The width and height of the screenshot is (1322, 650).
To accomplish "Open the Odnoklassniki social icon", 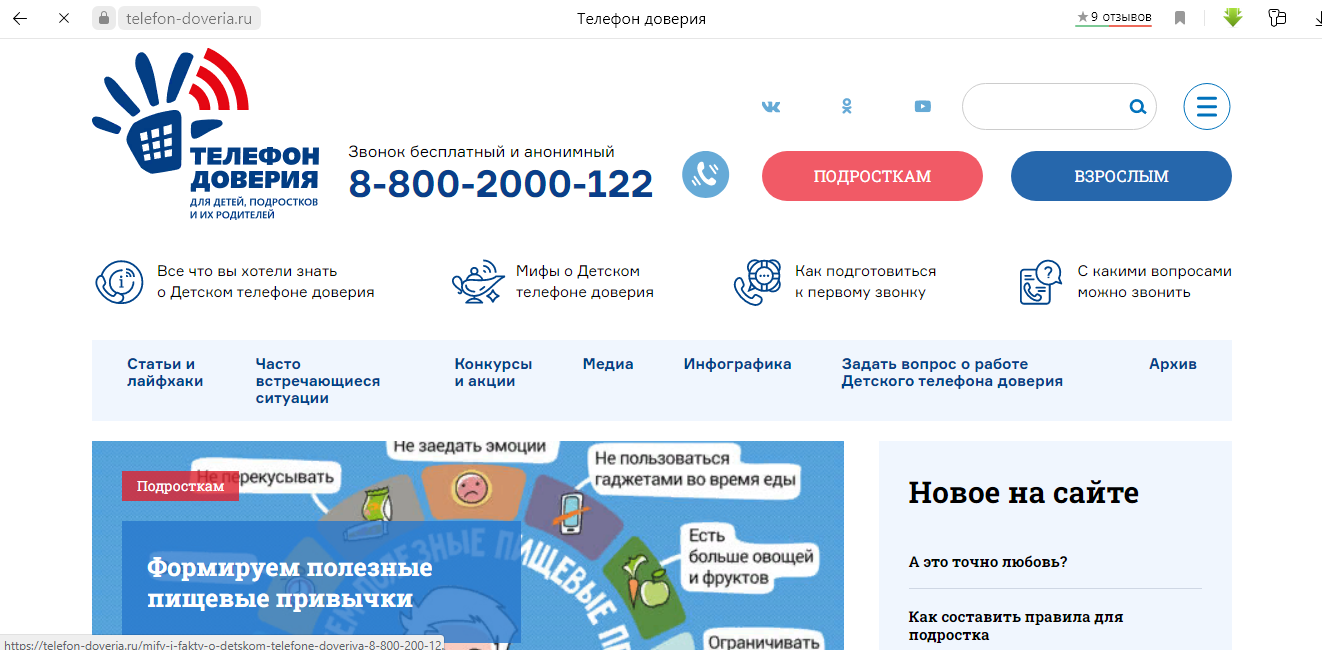I will click(846, 107).
